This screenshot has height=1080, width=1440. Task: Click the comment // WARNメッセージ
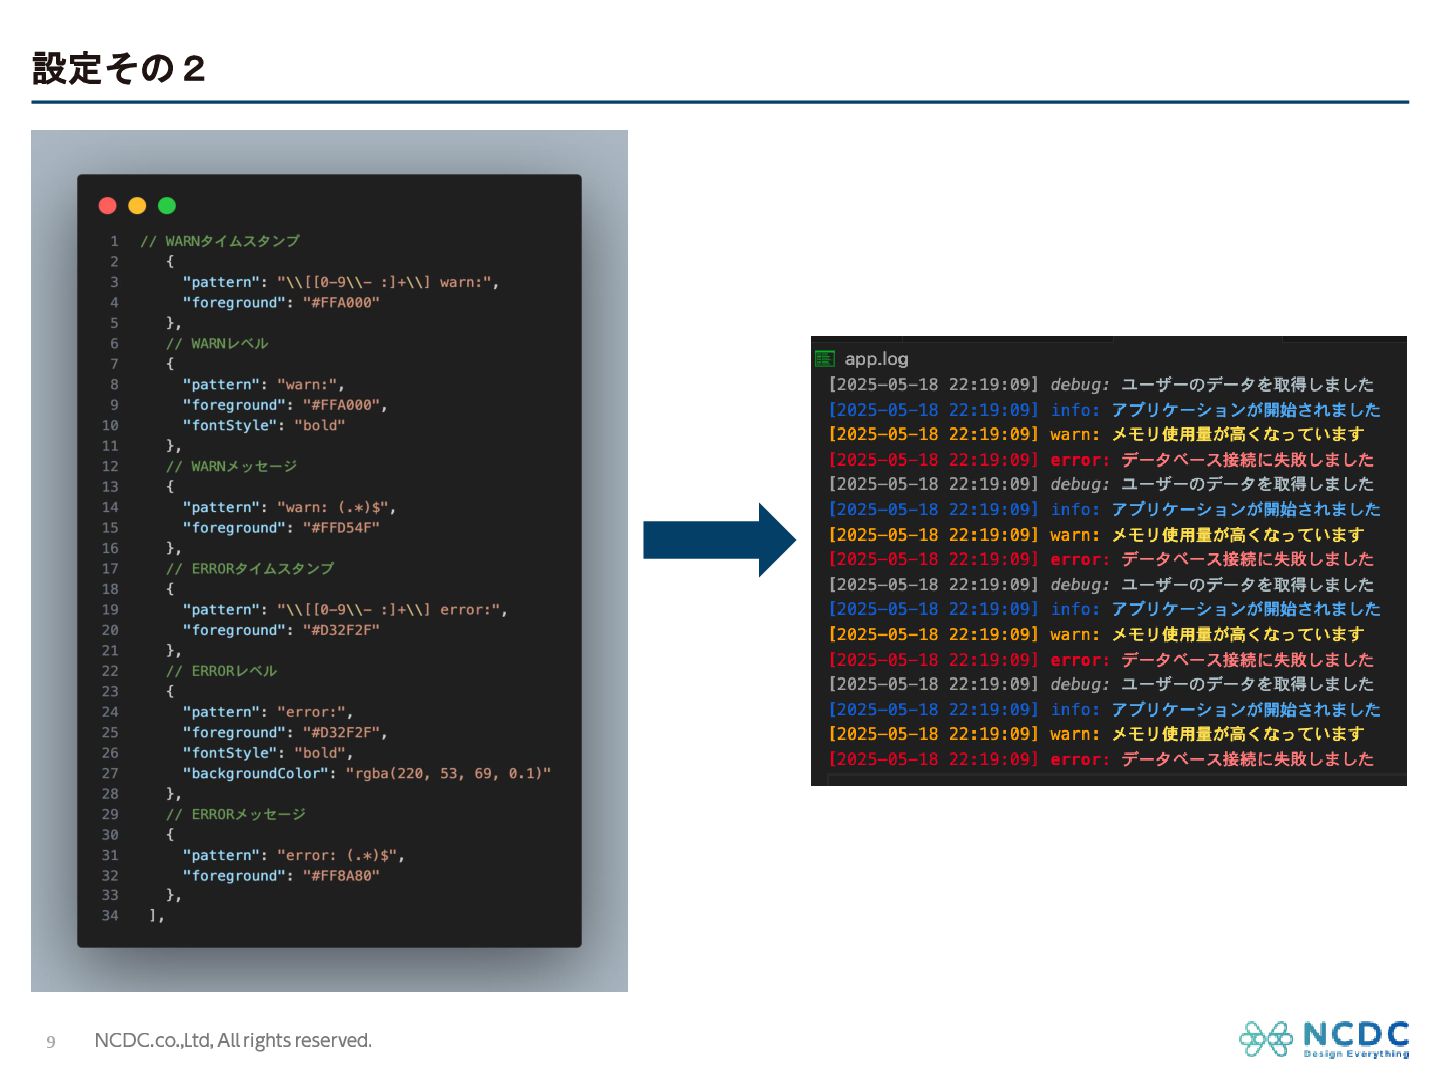pyautogui.click(x=231, y=467)
